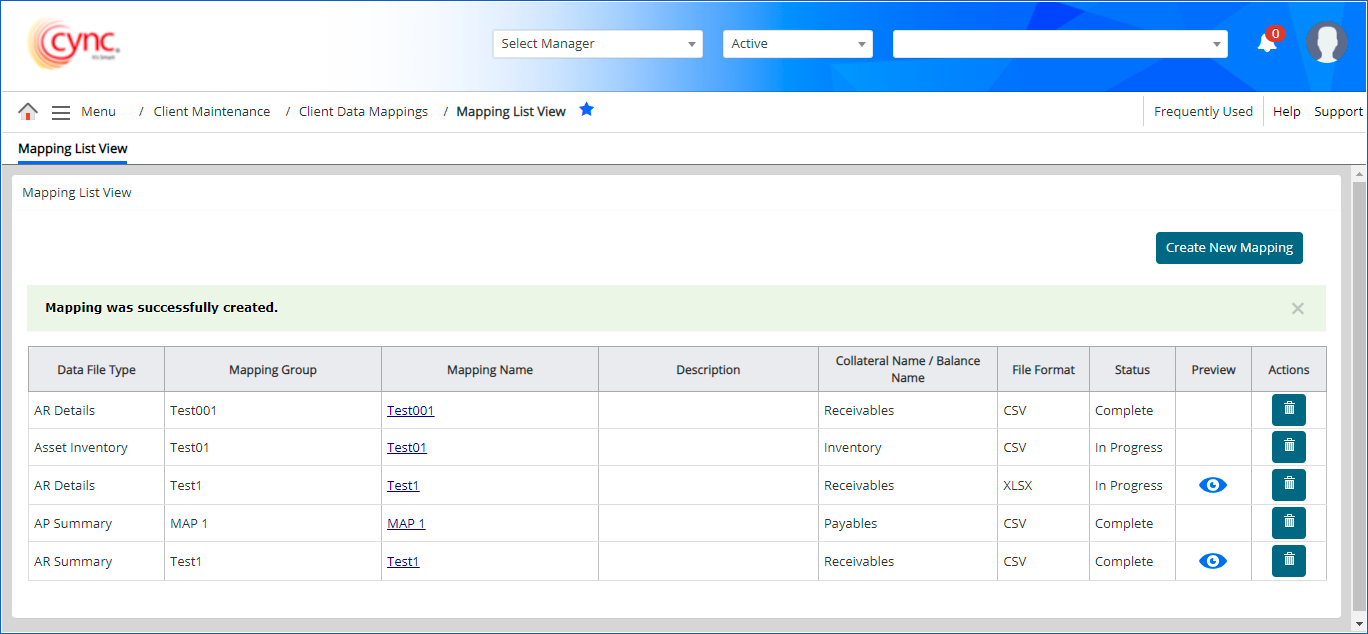The width and height of the screenshot is (1368, 634).
Task: Click the user profile avatar
Action: (1326, 43)
